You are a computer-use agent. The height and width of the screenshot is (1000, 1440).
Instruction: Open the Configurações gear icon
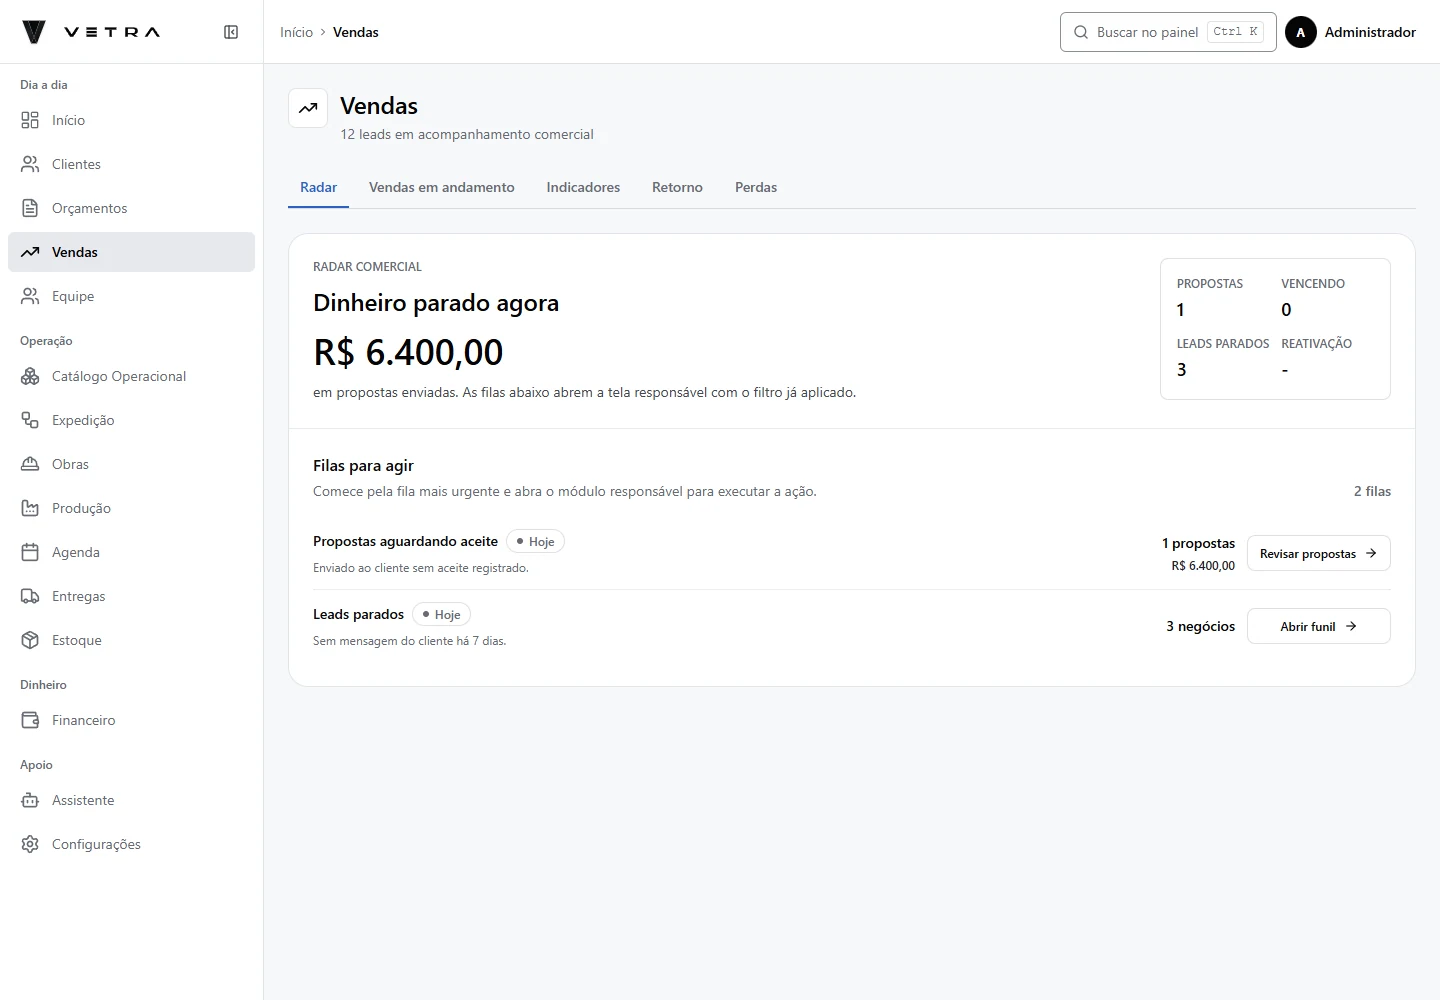click(x=30, y=844)
